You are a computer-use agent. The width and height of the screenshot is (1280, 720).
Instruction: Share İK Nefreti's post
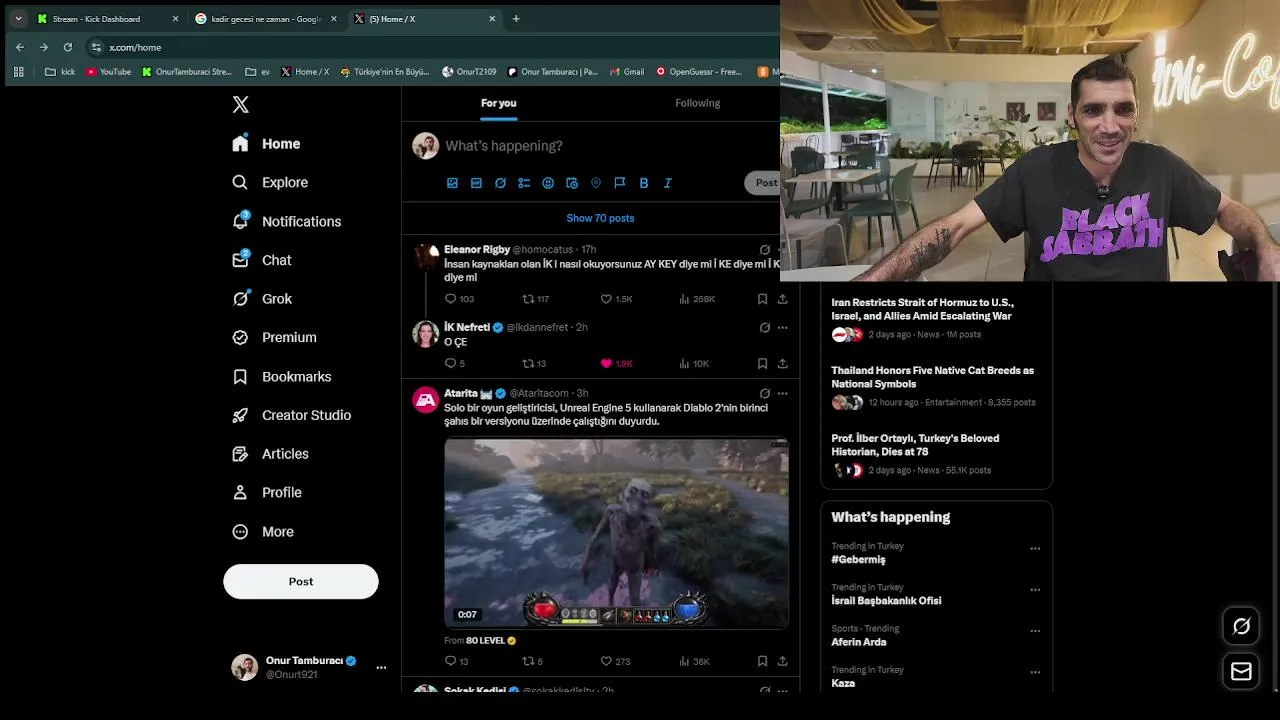pyautogui.click(x=782, y=363)
